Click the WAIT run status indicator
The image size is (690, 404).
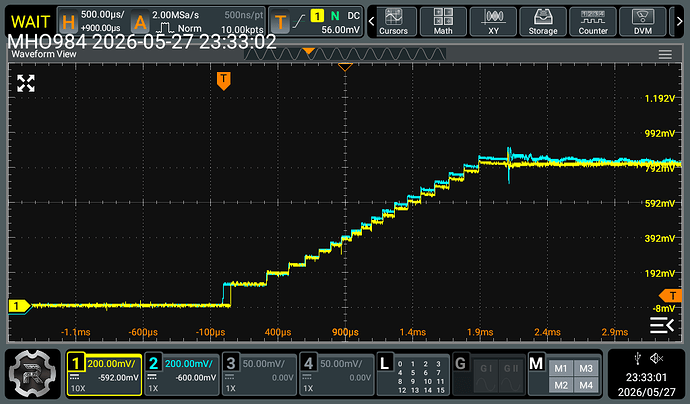(x=30, y=22)
